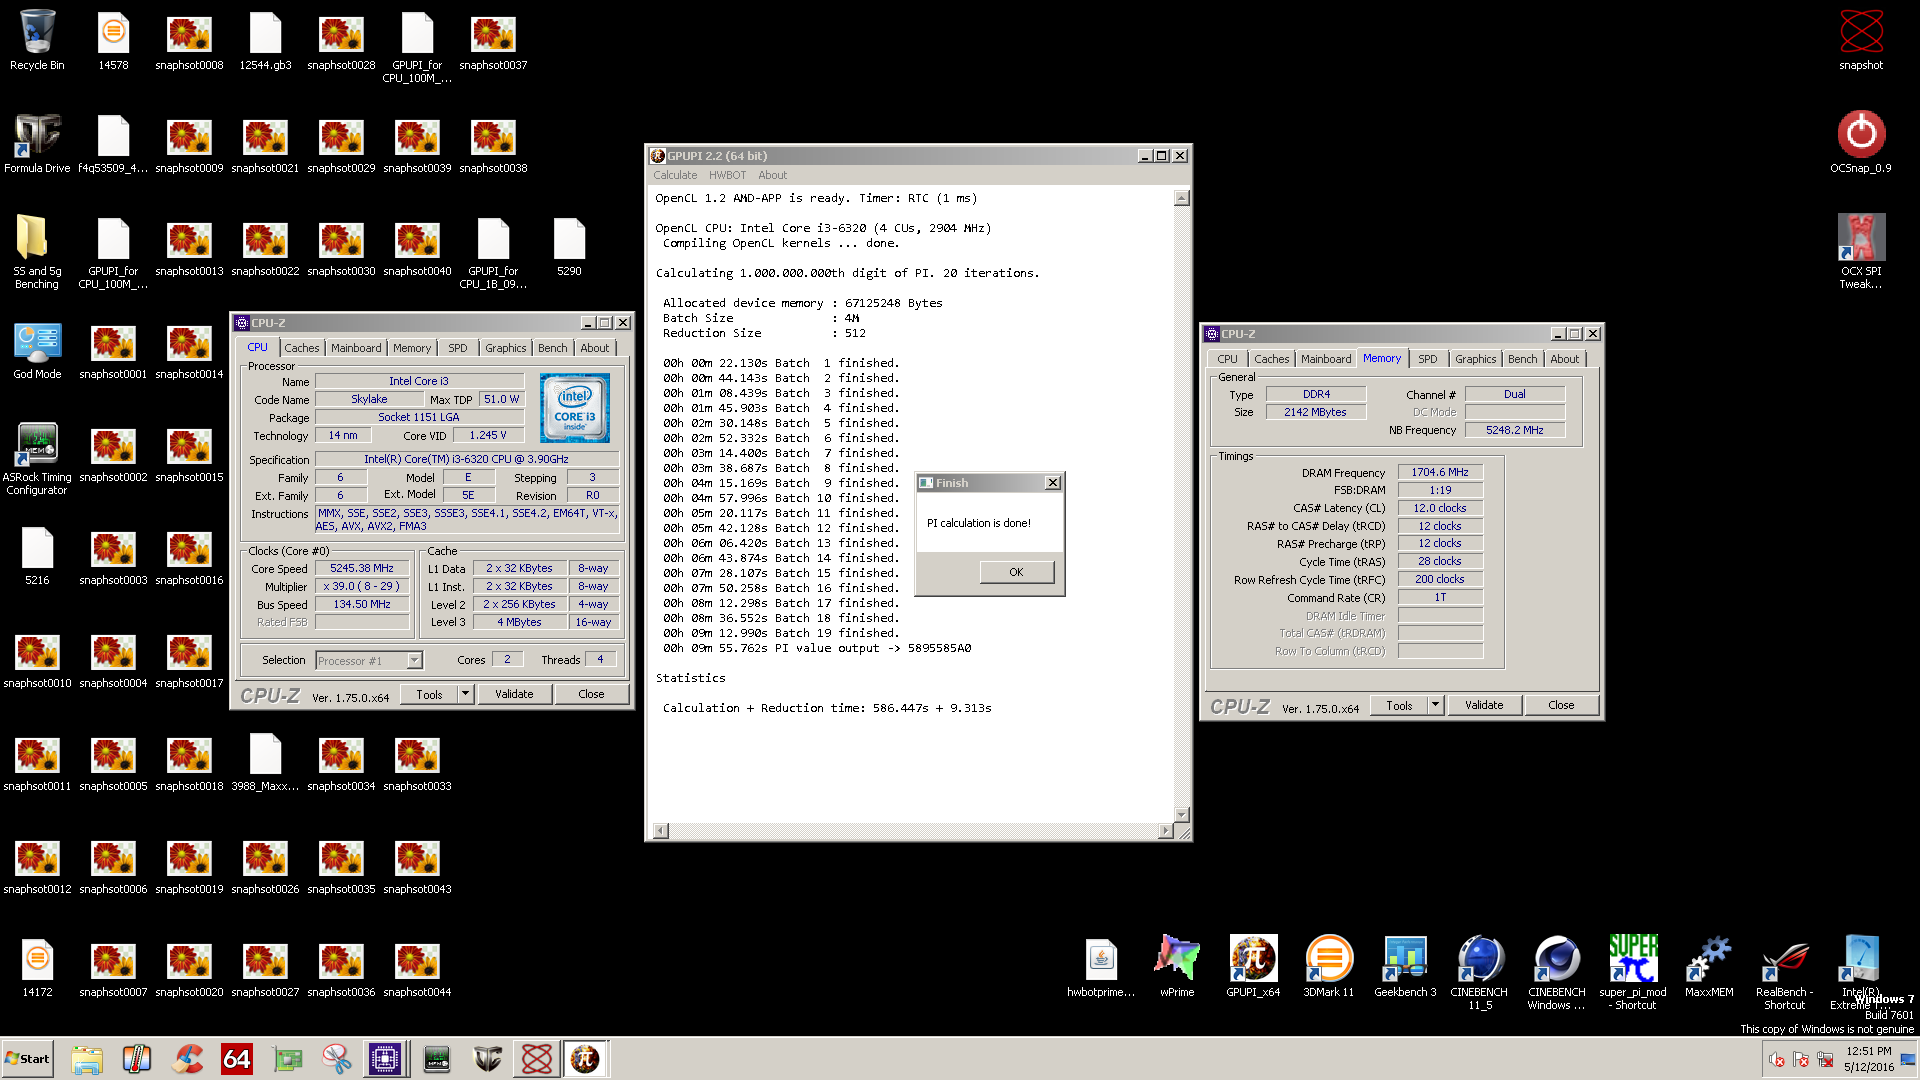Open hwbotprime desktop file
Viewport: 1920px width, 1080px height.
point(1101,967)
